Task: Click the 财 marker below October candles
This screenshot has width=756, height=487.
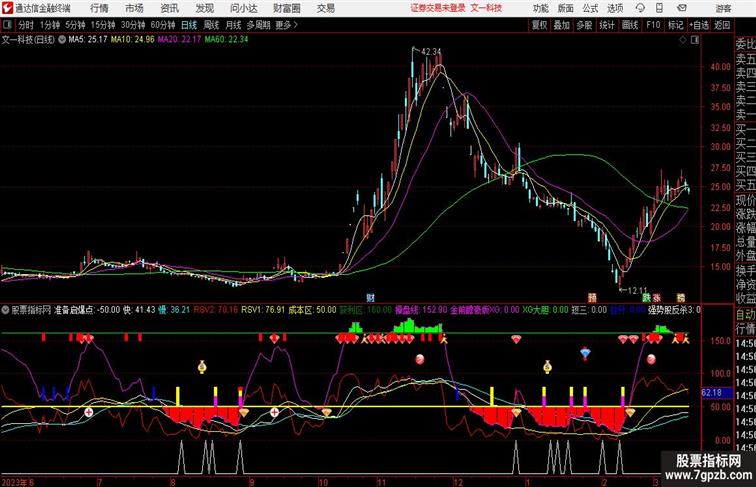Action: pos(370,298)
